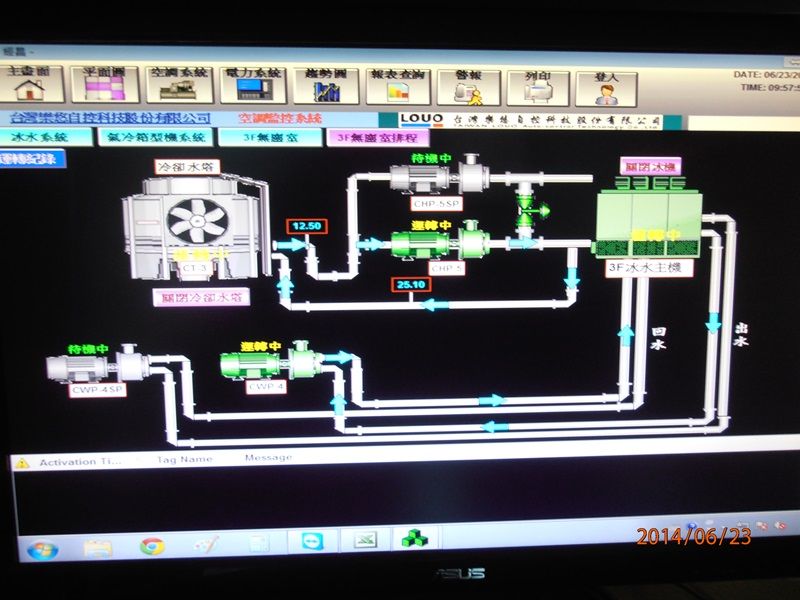
Task: Open the 平面圖 floor plan view
Action: tap(103, 87)
